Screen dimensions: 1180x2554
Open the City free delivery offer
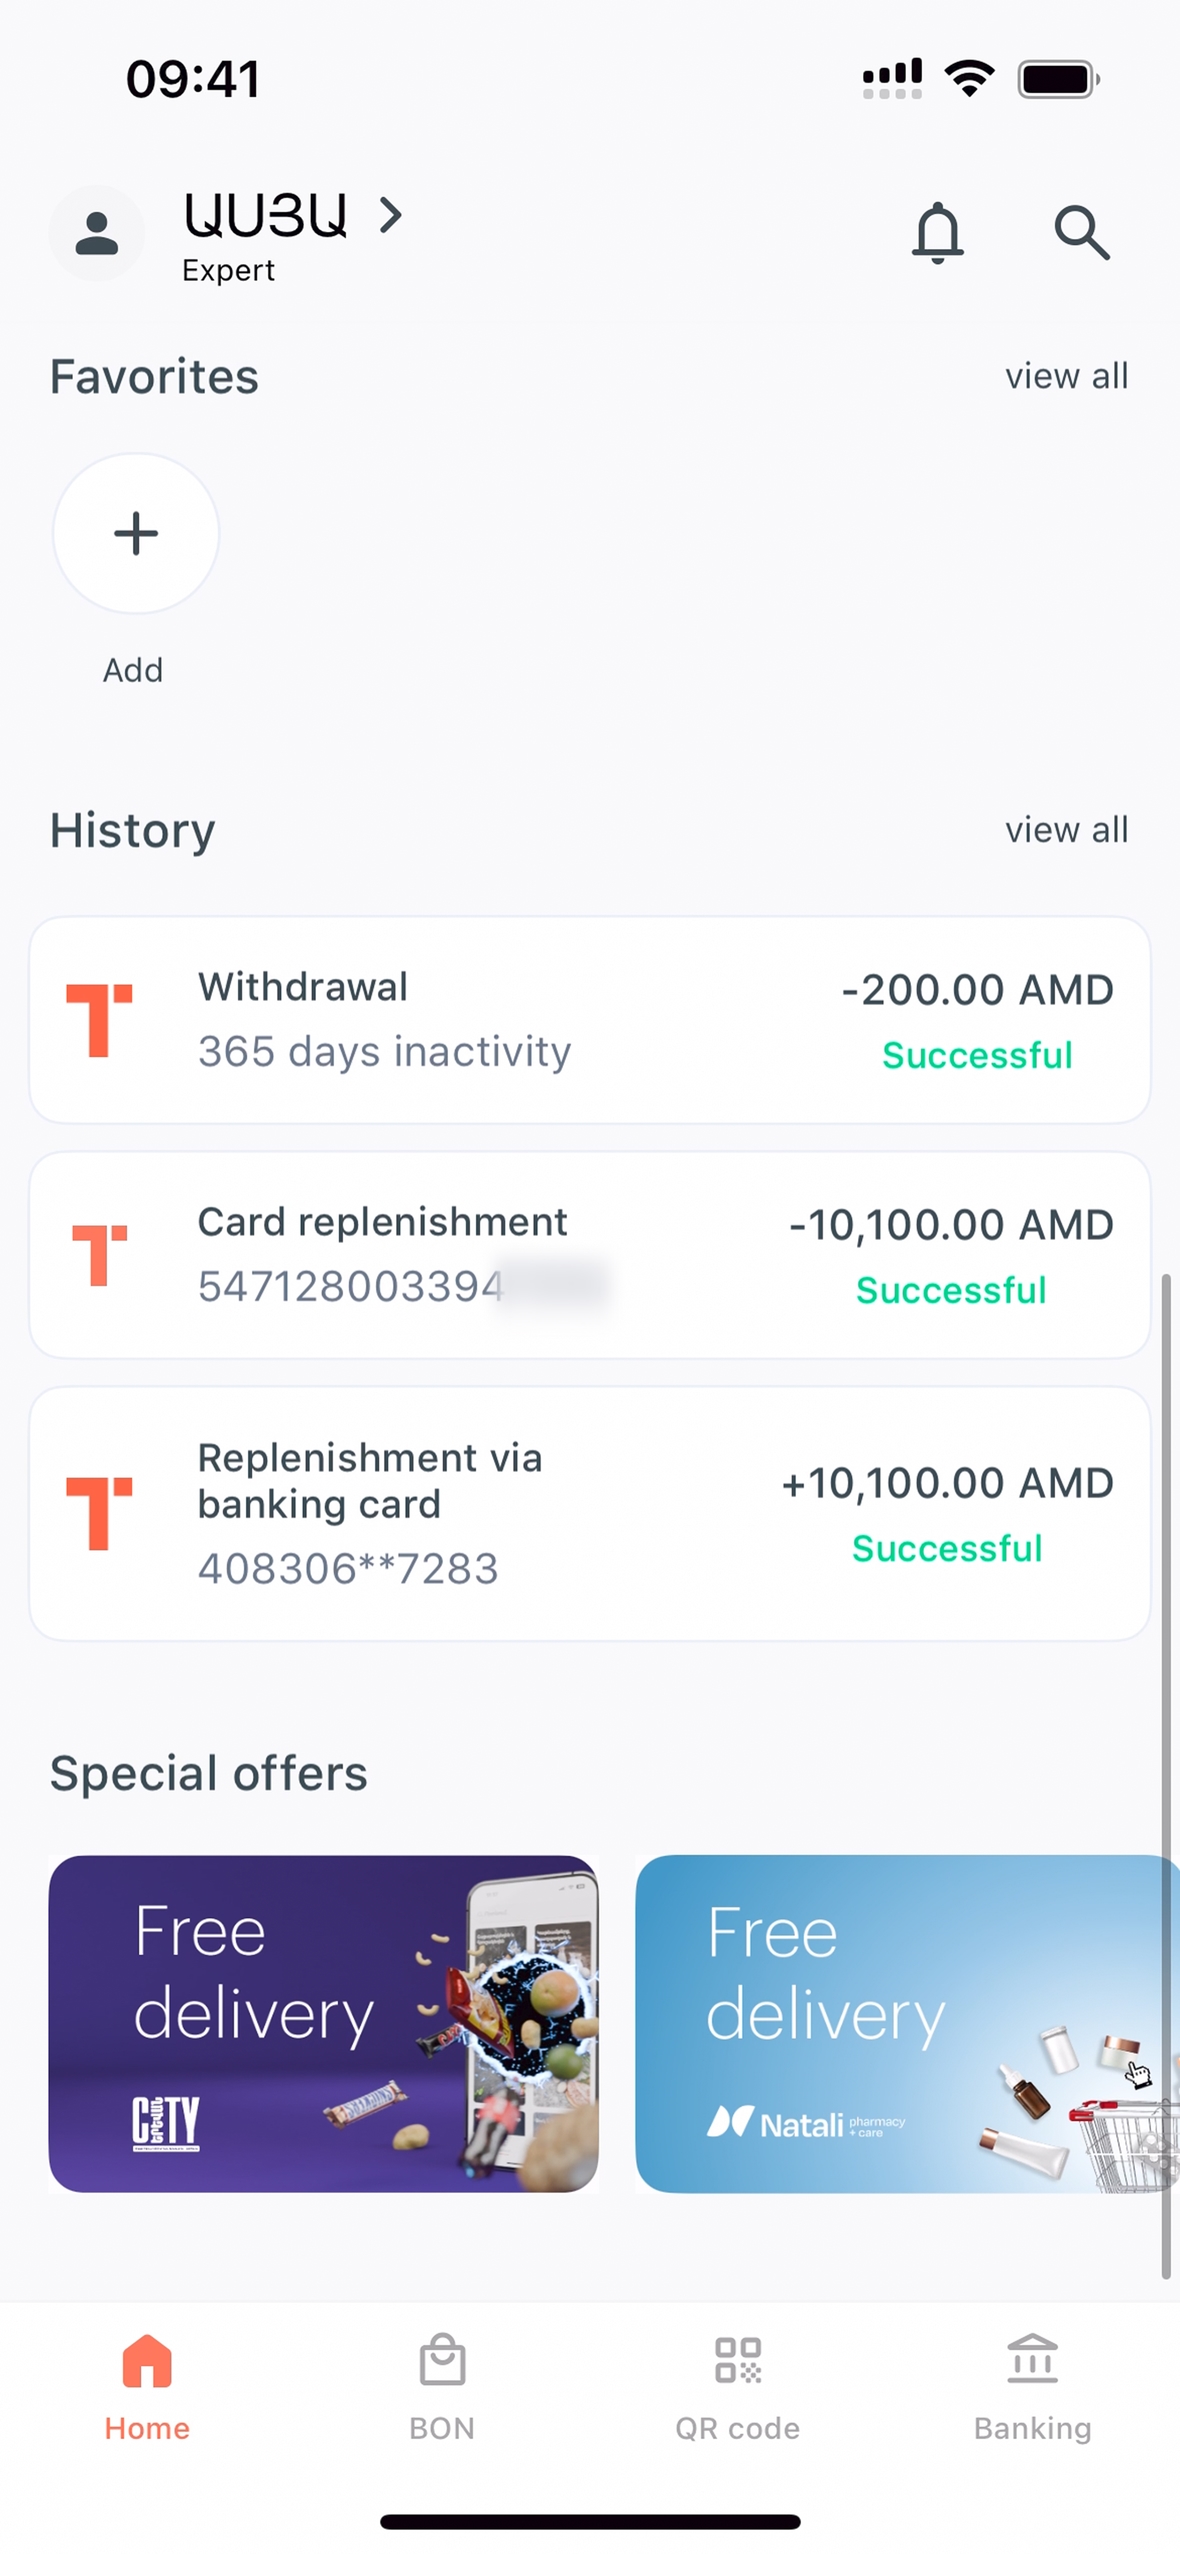[323, 2023]
